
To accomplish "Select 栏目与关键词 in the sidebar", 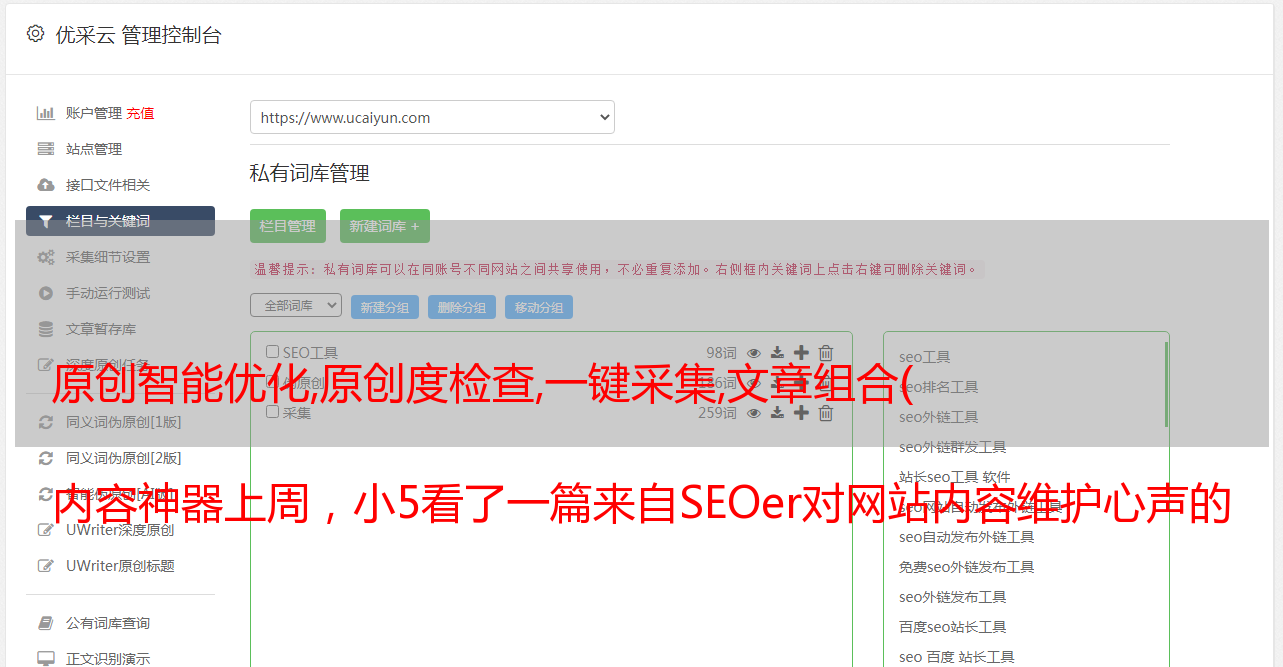I will coord(120,221).
